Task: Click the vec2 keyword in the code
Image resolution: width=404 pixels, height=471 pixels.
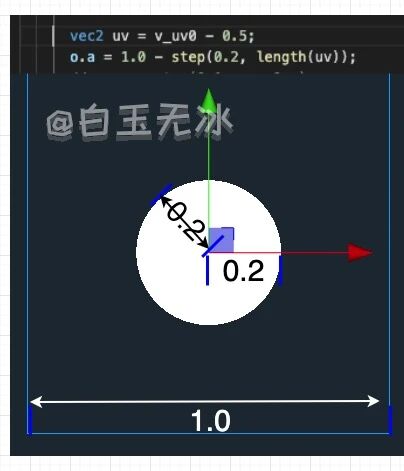Action: pos(87,36)
